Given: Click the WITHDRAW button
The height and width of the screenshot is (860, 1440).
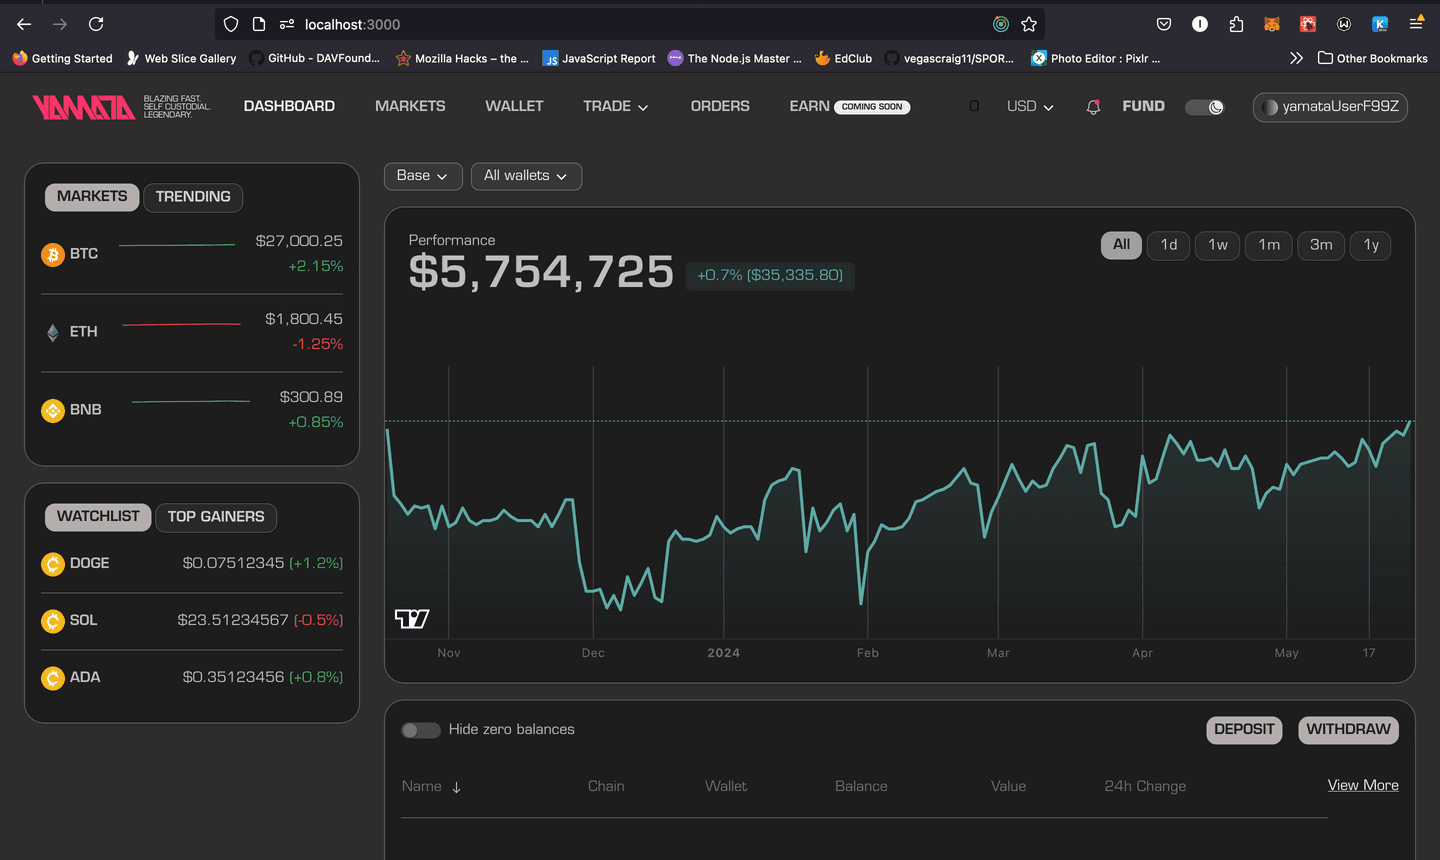Looking at the screenshot, I should pos(1348,730).
